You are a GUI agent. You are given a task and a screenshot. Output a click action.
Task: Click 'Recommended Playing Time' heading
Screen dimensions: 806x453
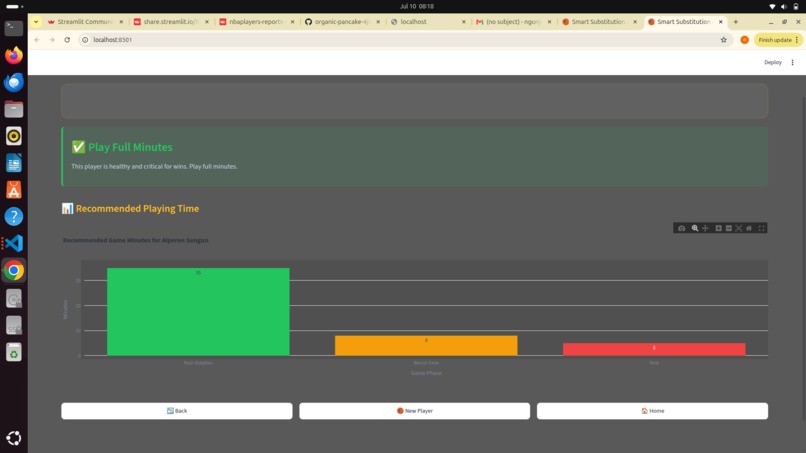click(137, 208)
